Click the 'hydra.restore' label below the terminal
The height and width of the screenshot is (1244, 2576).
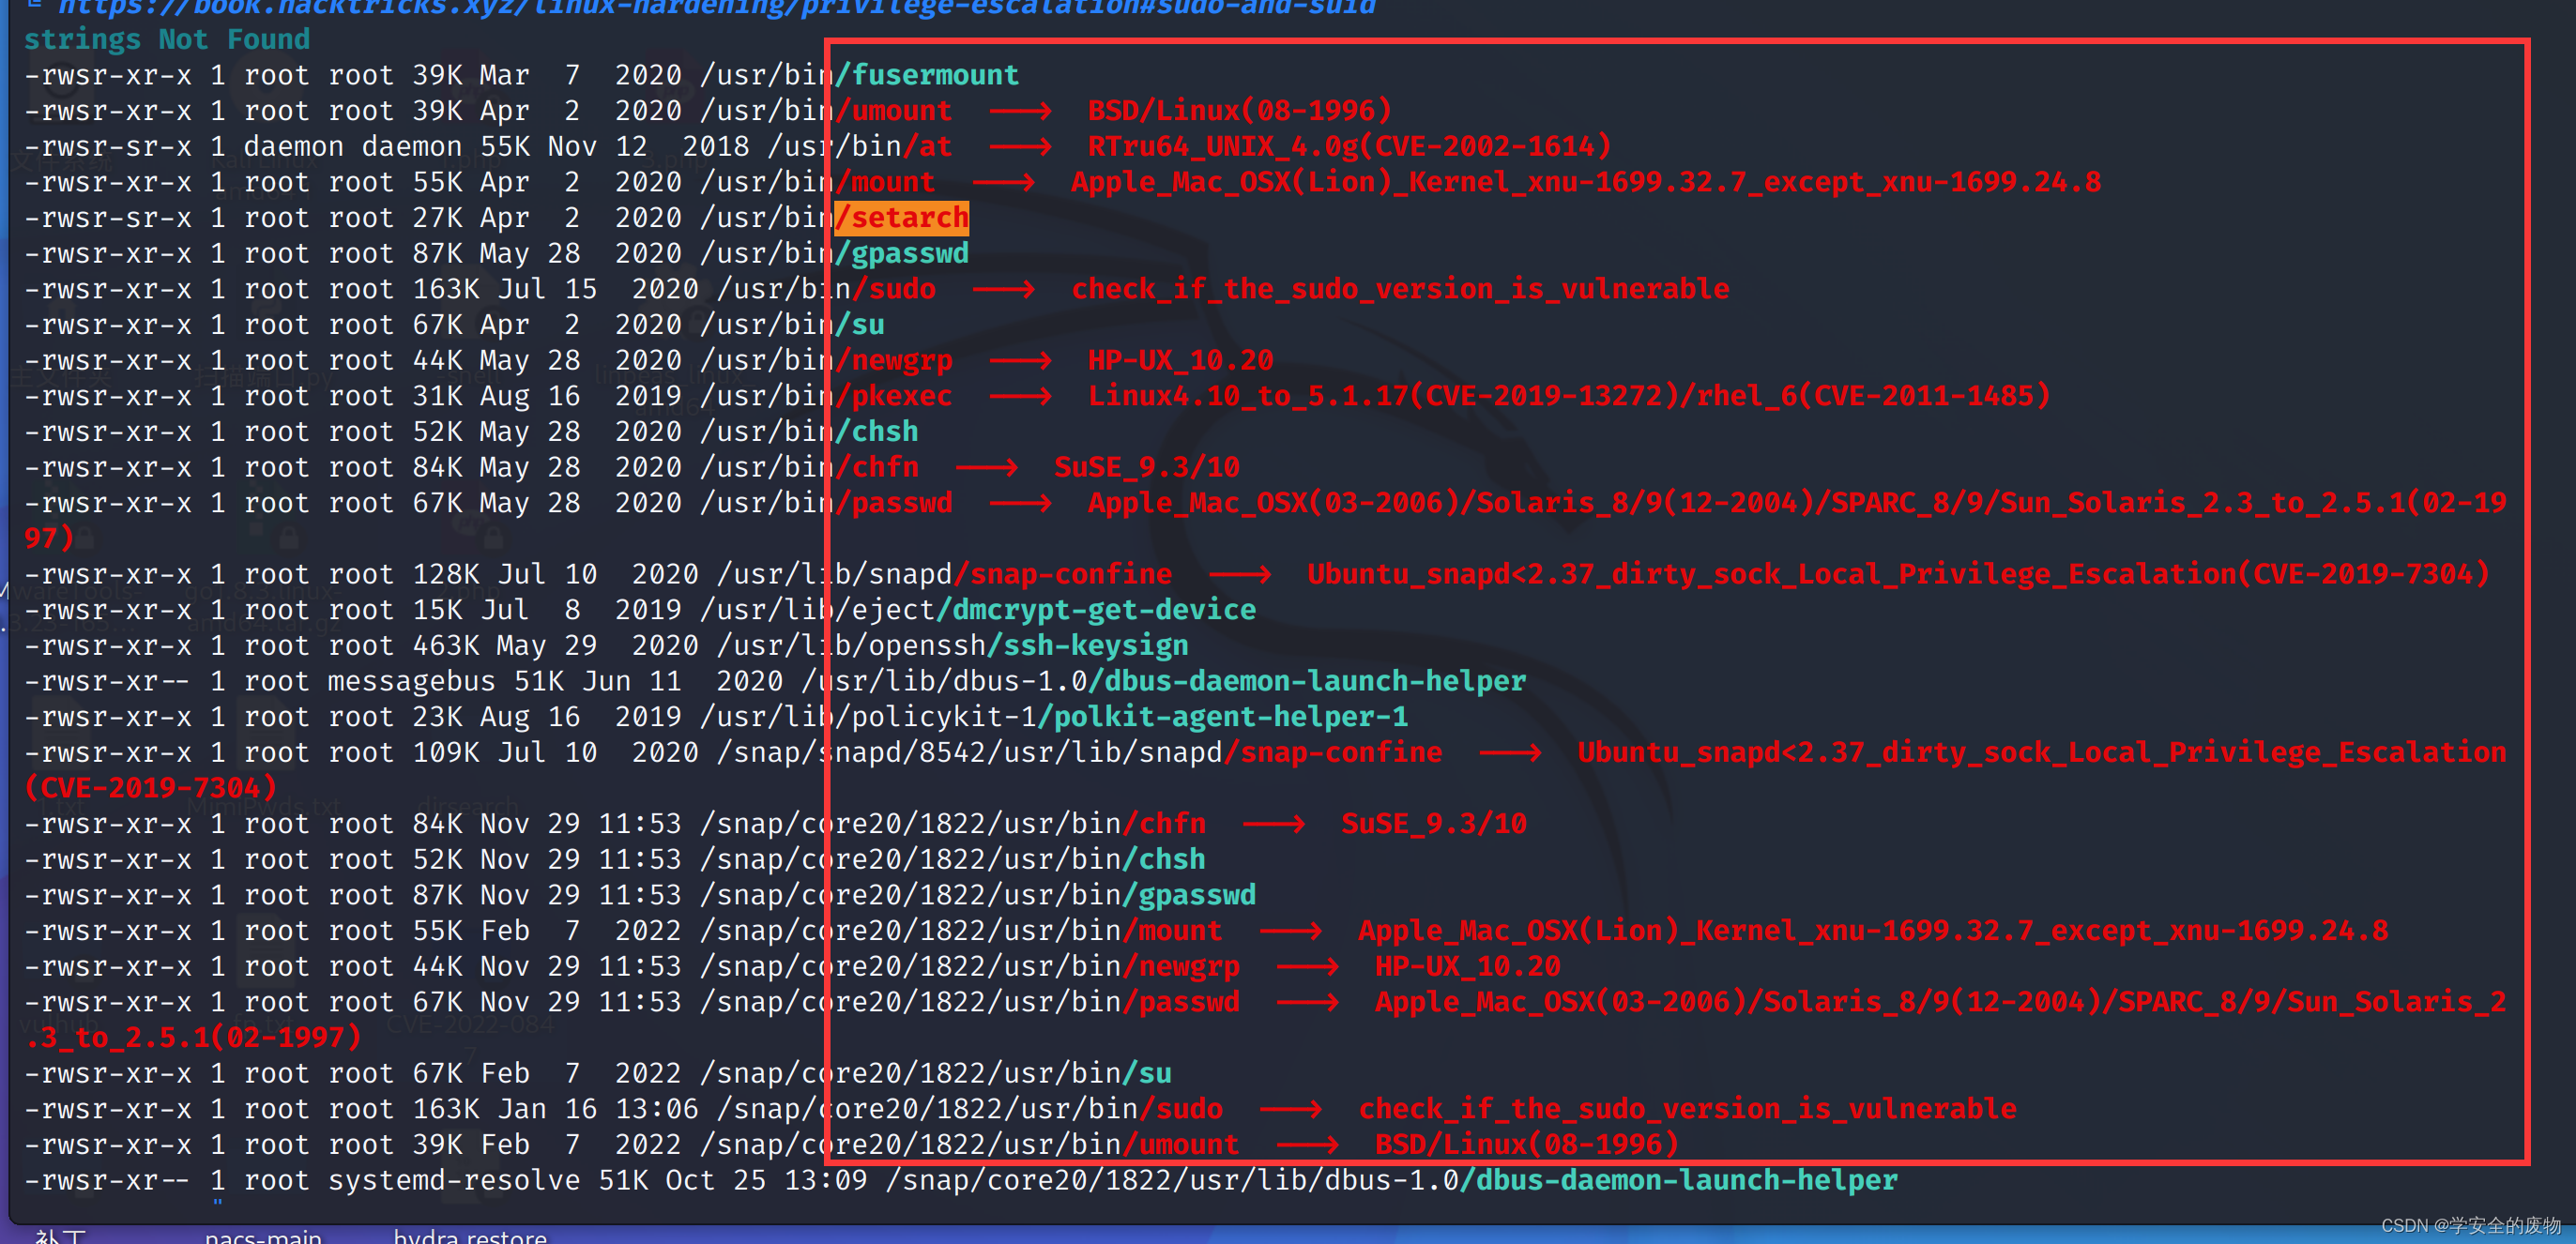pos(470,1237)
